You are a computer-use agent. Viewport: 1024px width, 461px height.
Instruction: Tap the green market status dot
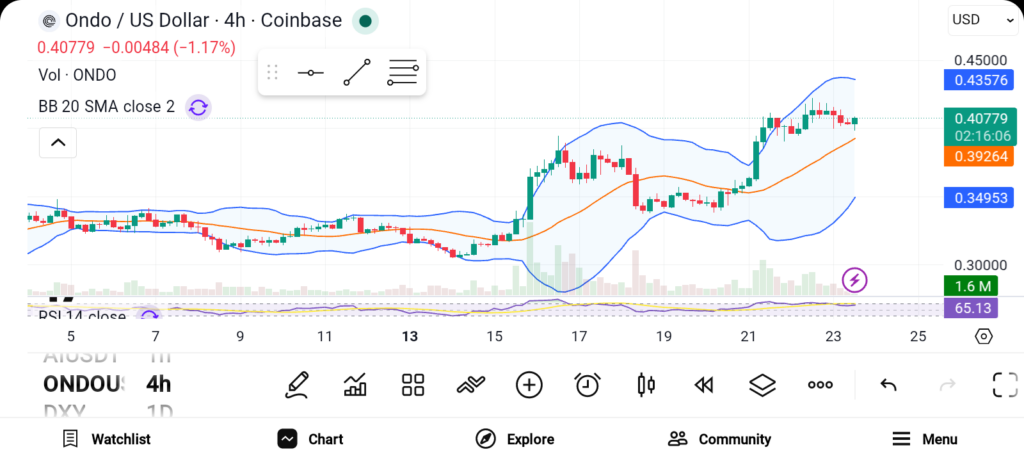pos(365,21)
